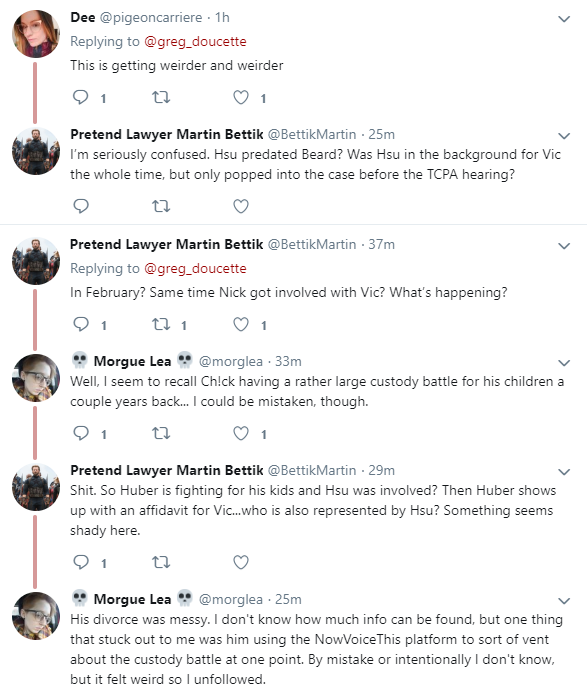Open @greg_doucette link in Dee's reply
Screen dimensions: 587x699
(195, 41)
